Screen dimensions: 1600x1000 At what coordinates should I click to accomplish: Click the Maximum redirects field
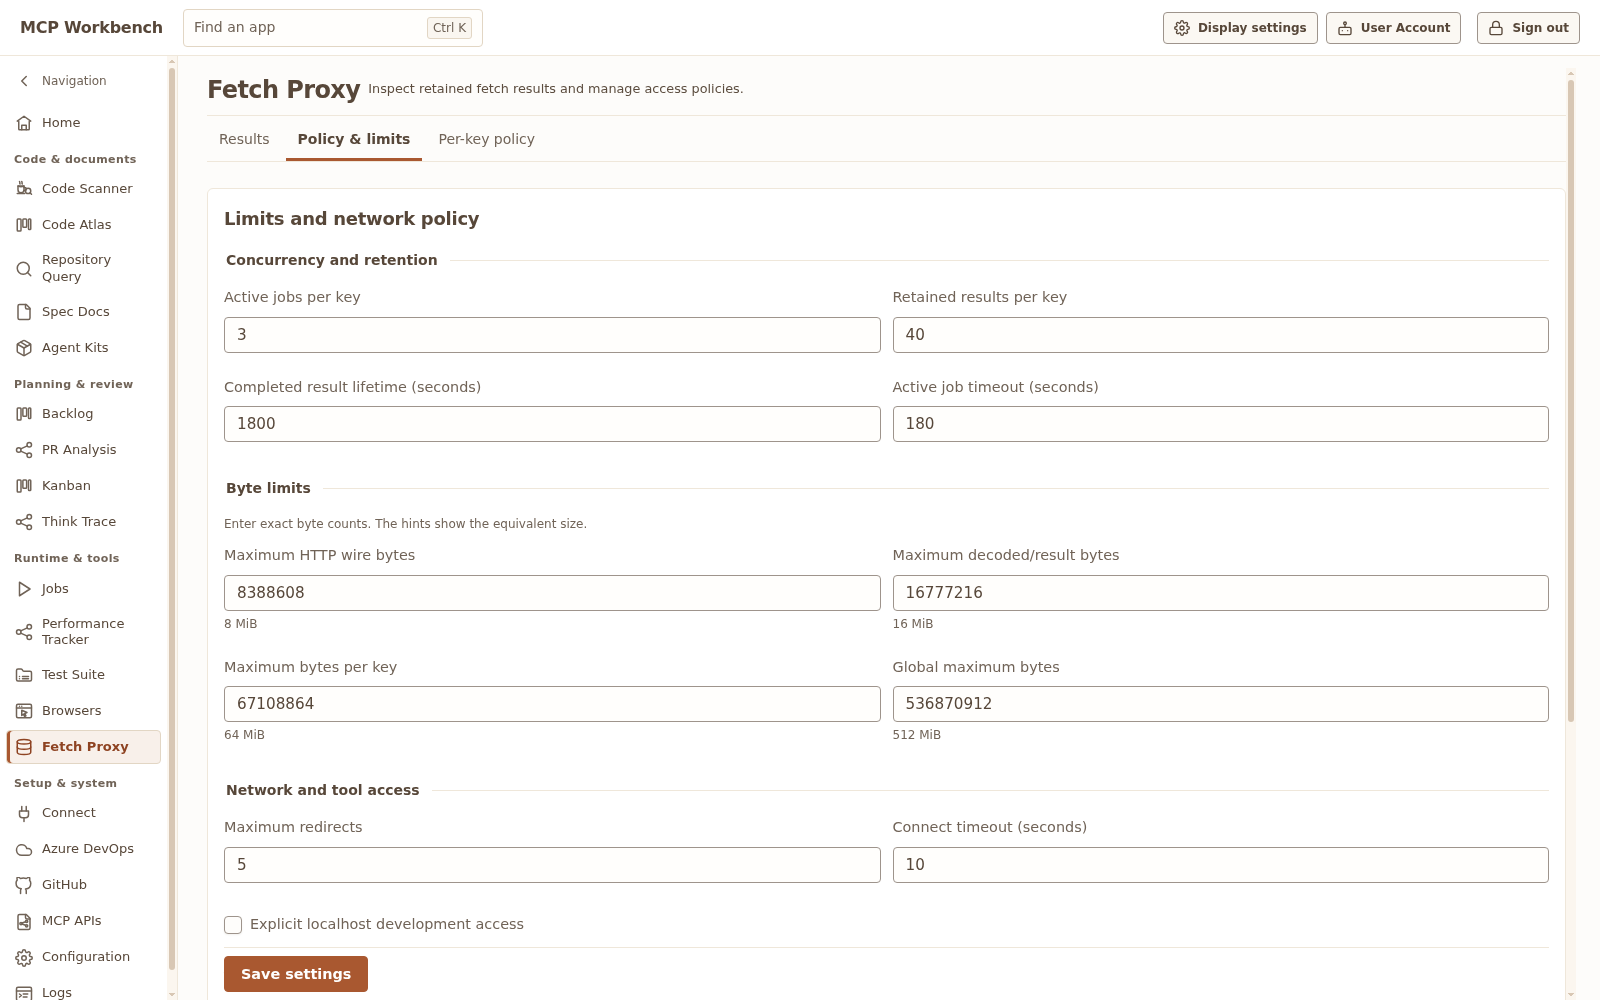point(552,865)
